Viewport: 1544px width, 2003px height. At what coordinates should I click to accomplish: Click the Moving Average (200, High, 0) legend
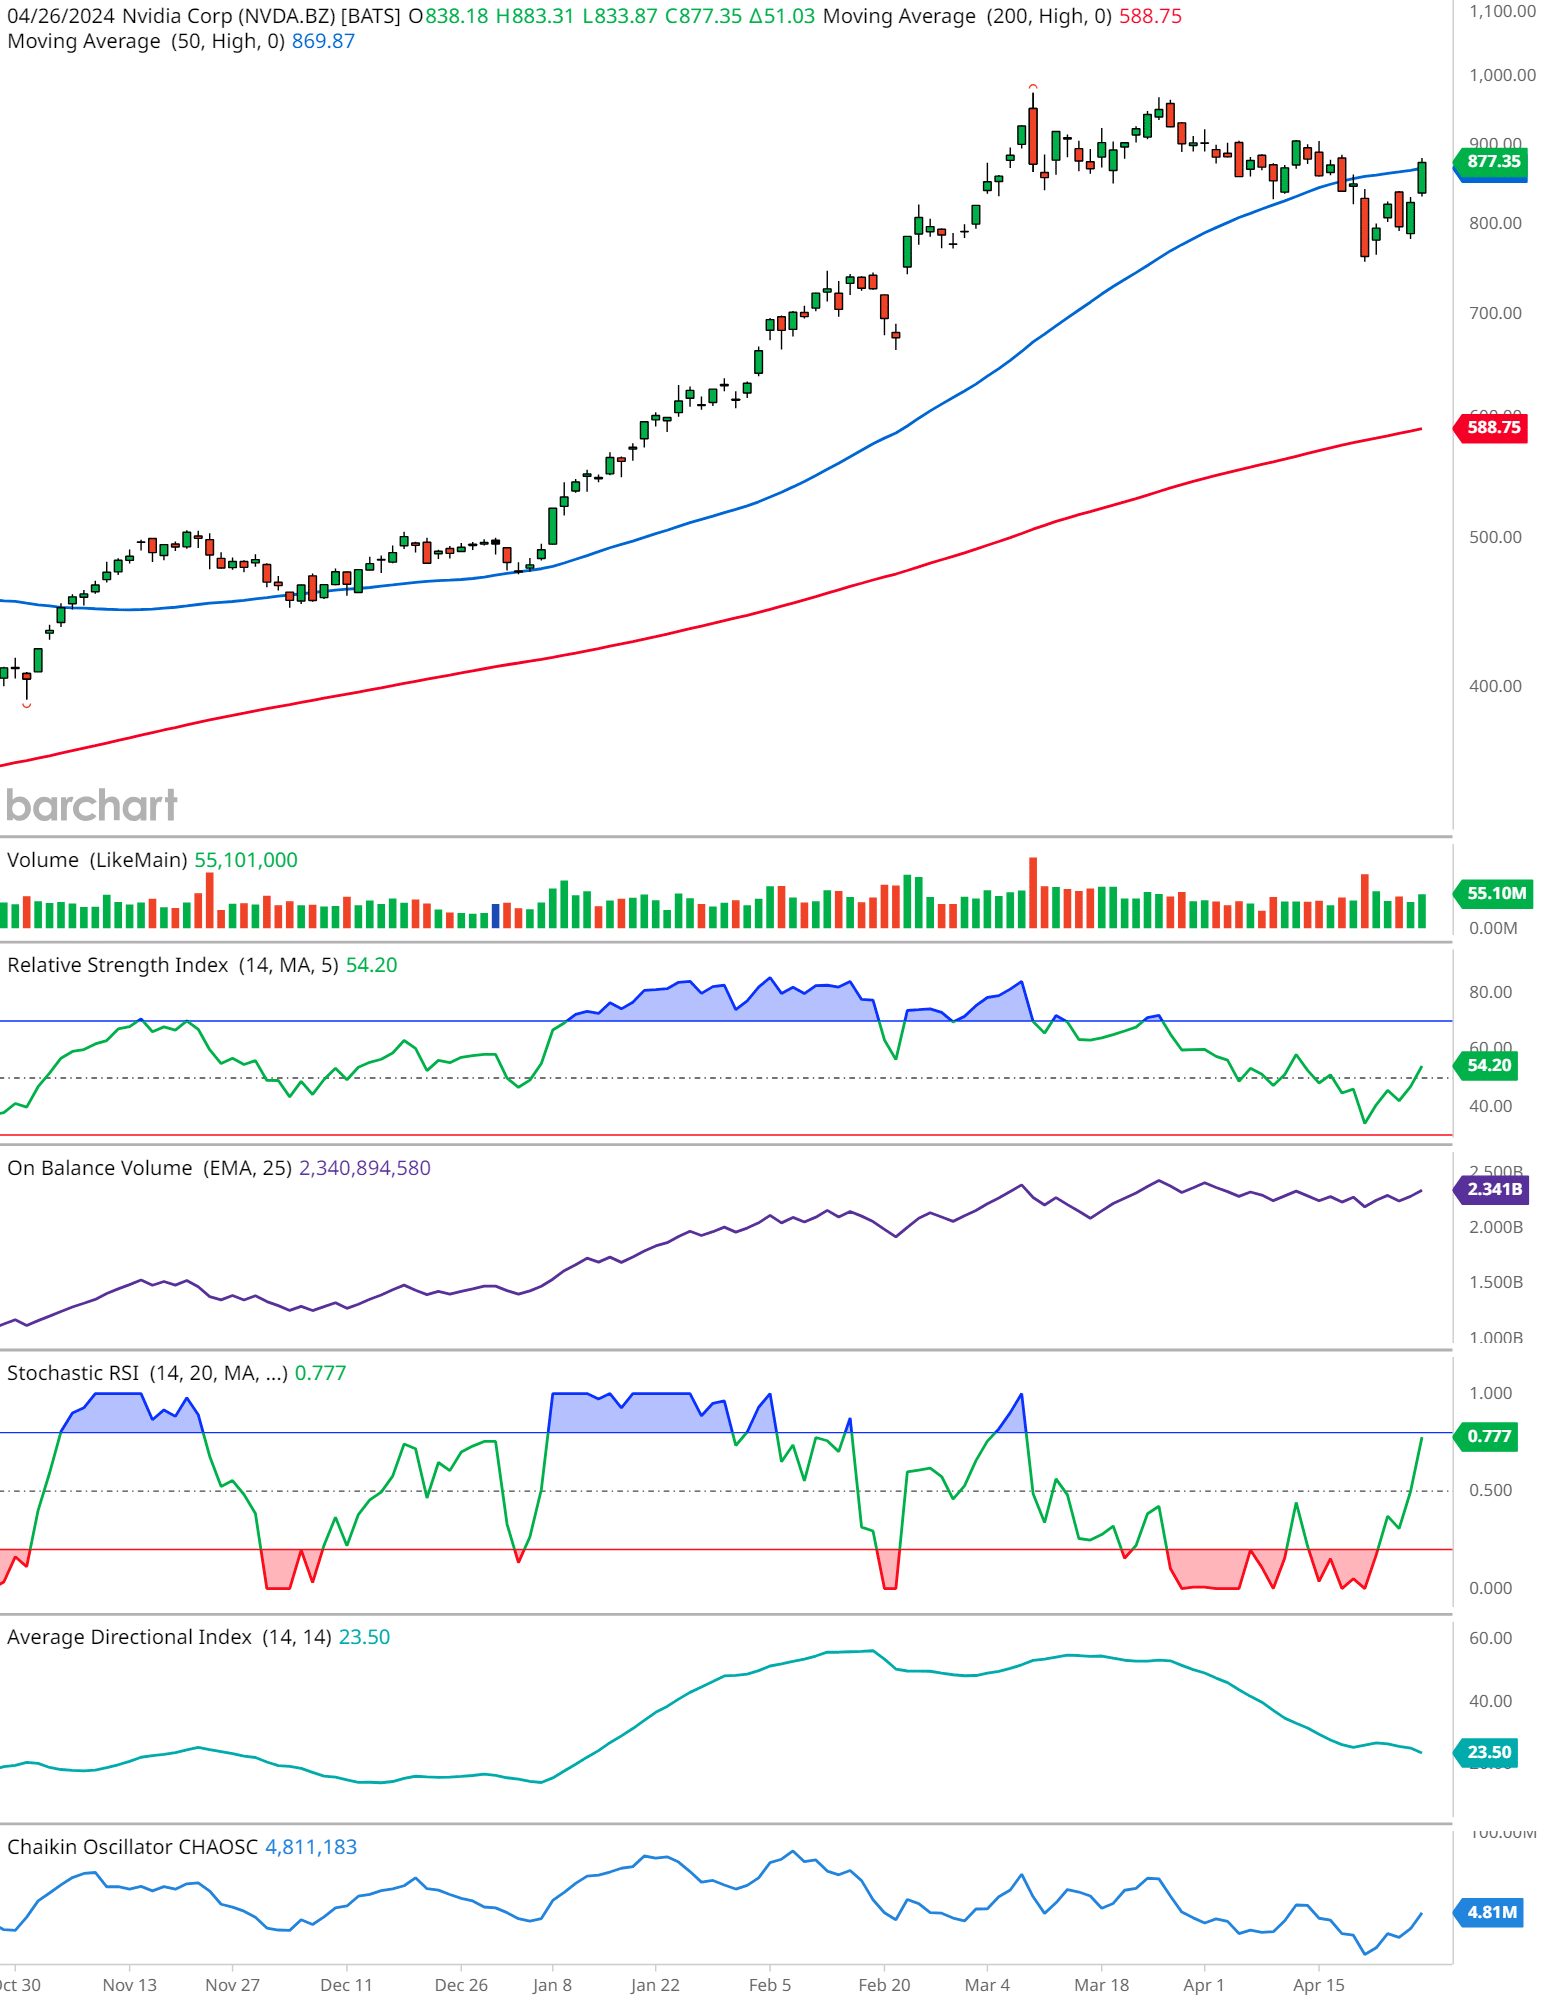[967, 16]
